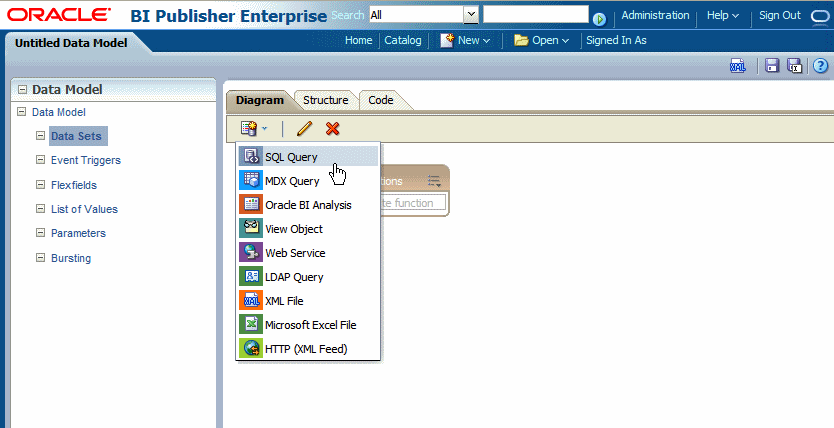Click the Save As icon
Viewport: 834px width, 428px height.
[x=794, y=65]
